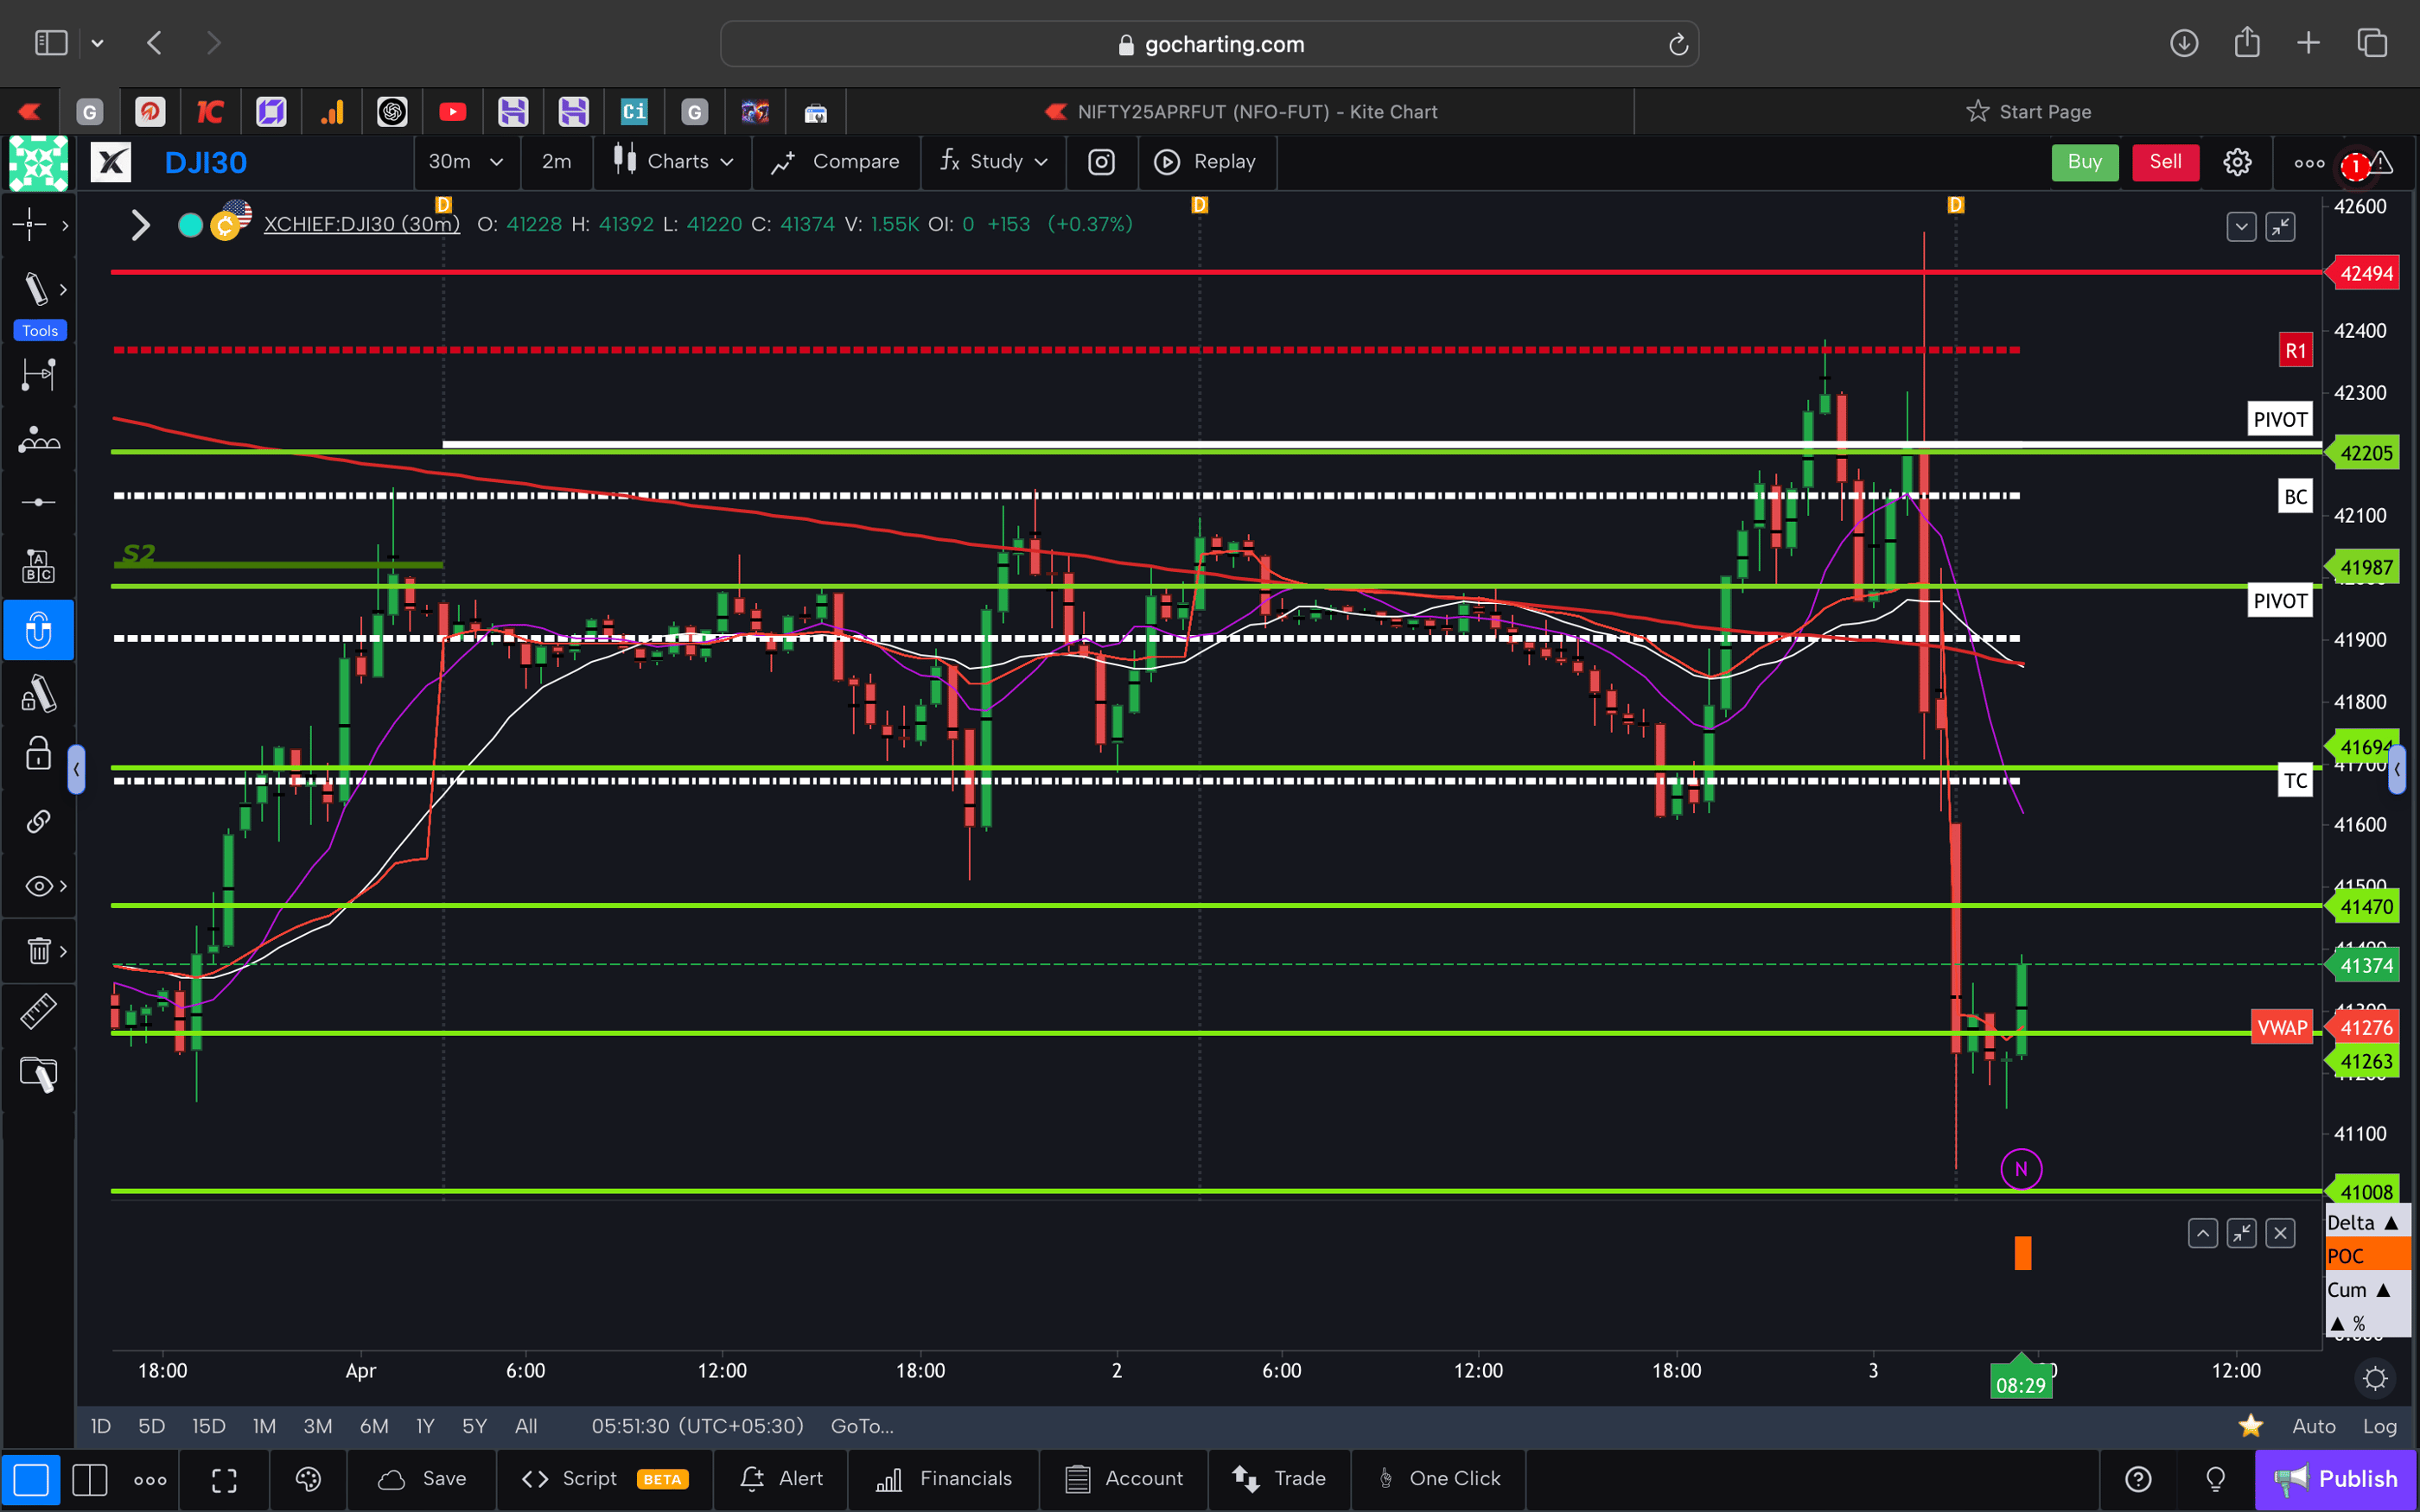Screen dimensions: 2420x1512
Task: Select the magnet snap tool
Action: coord(38,630)
